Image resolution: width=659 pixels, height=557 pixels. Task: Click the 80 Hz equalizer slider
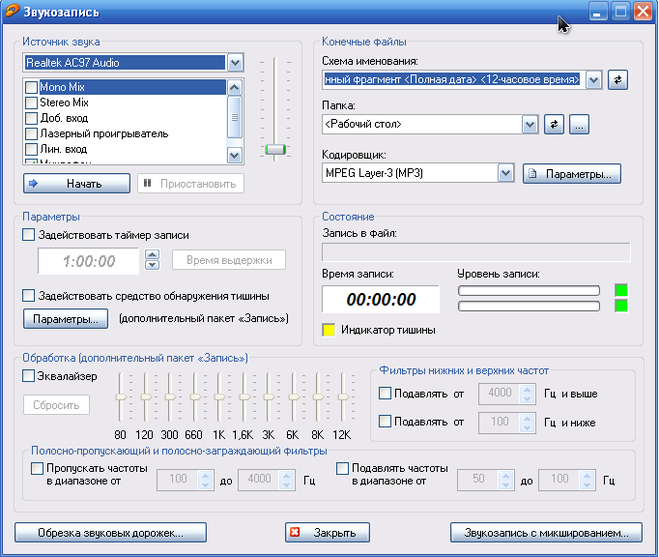click(x=121, y=397)
